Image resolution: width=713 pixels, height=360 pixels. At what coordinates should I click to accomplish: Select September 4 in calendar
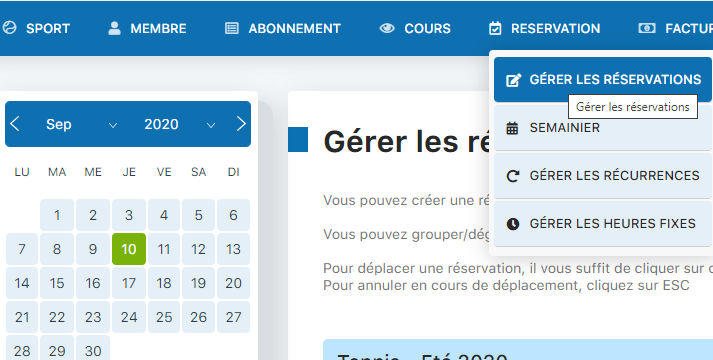click(x=164, y=215)
